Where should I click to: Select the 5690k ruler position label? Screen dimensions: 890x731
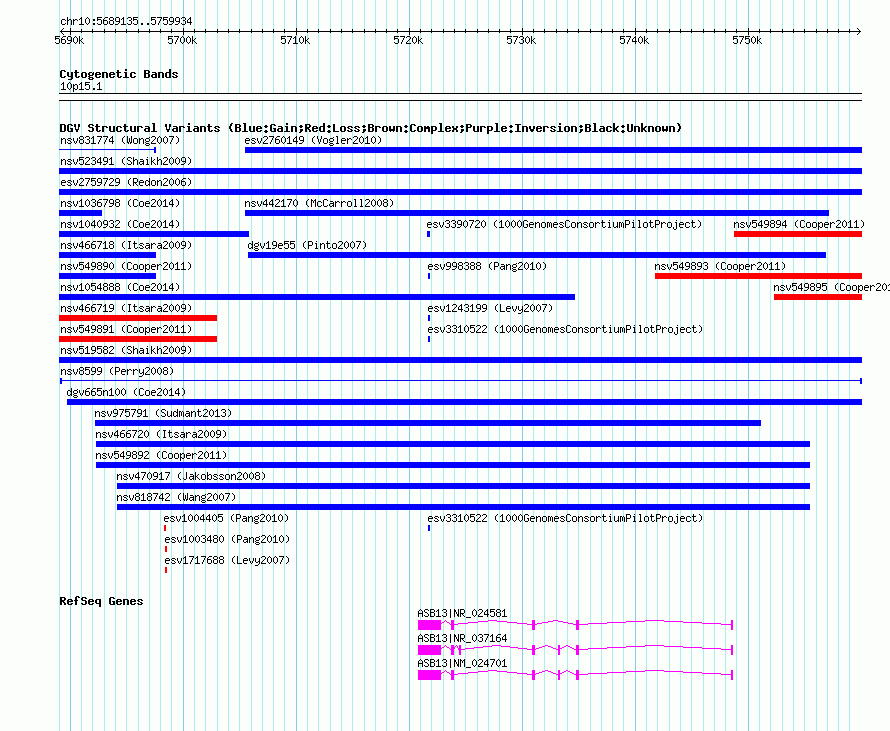point(69,40)
